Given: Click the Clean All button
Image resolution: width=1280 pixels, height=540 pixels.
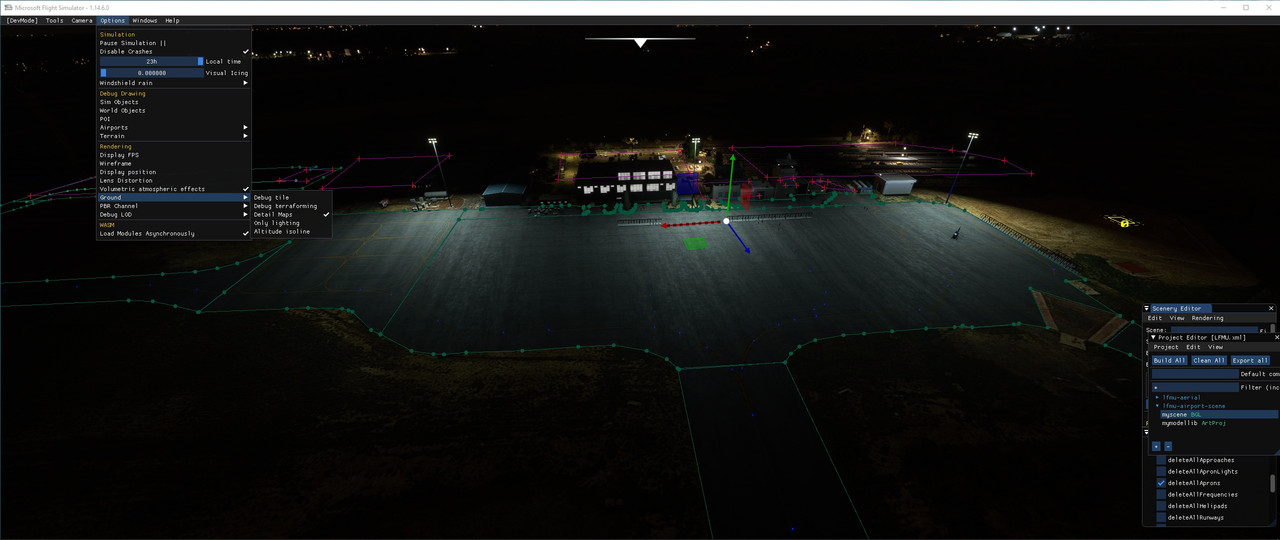Looking at the screenshot, I should (1209, 360).
